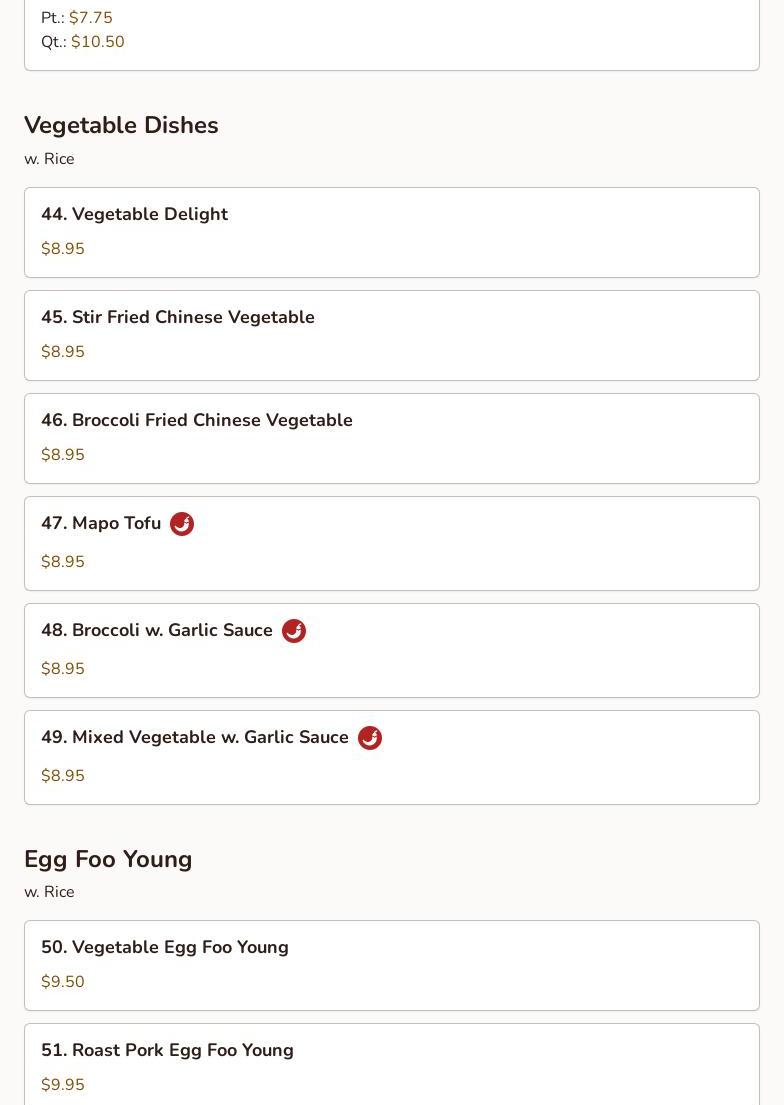Click the Qt. $10.50 price option
Screen dimensions: 784x1105
97,42
